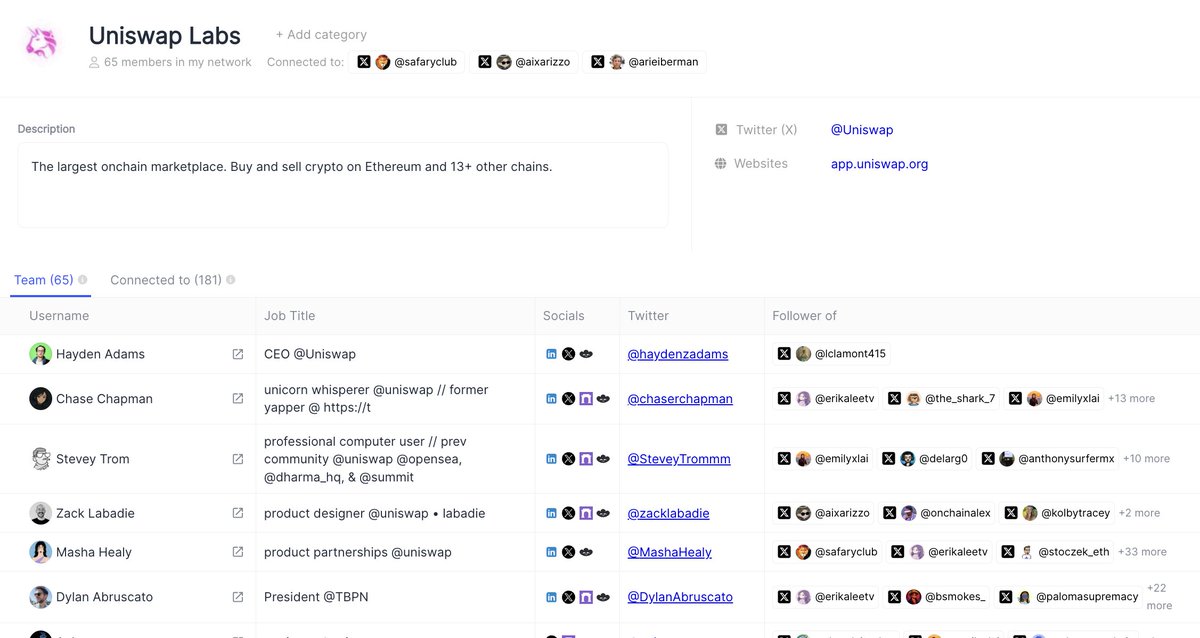Click the @stoczek_eth follower chip

click(1056, 552)
